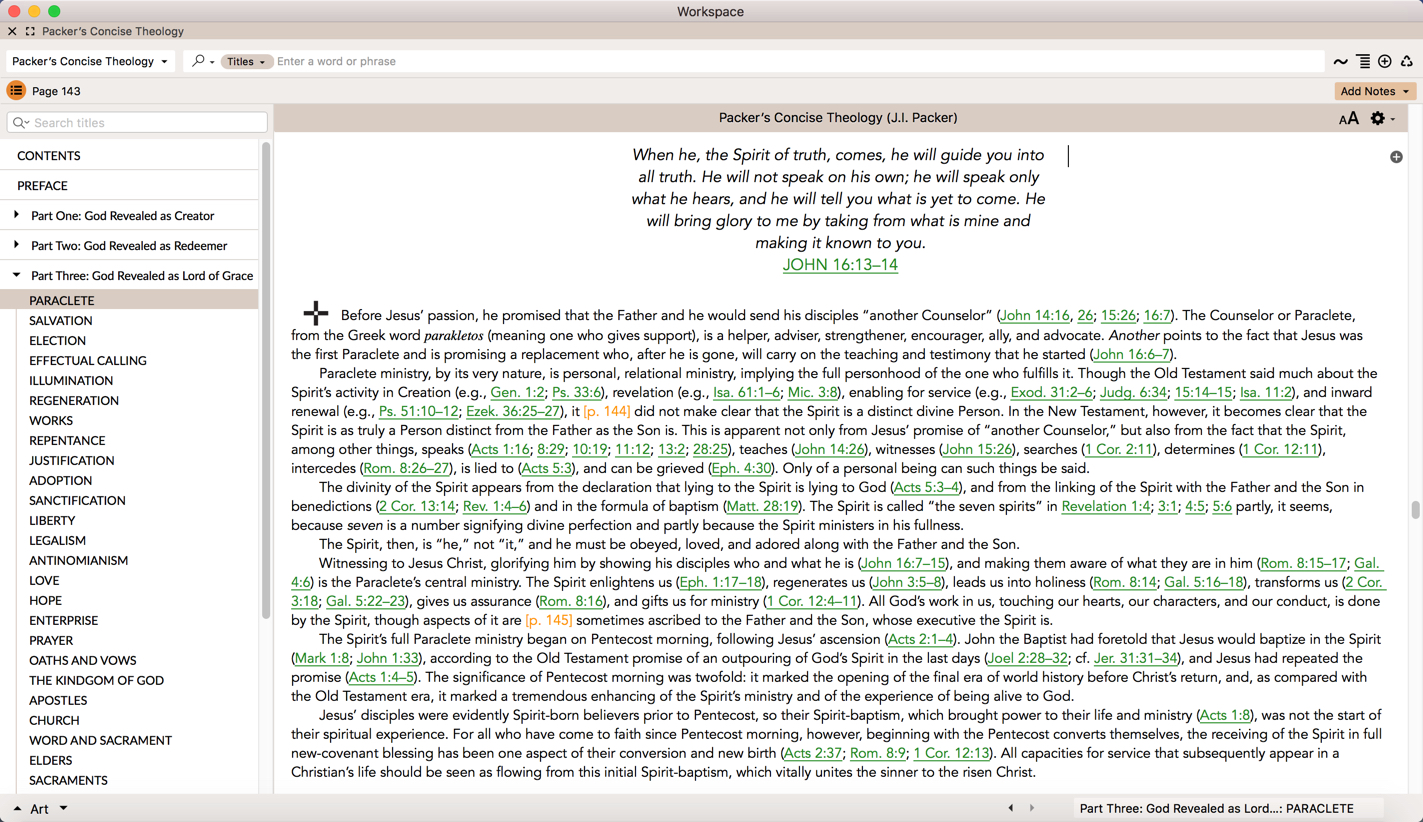Click the Page 143 label
Screen dimensions: 1423x822
point(56,91)
